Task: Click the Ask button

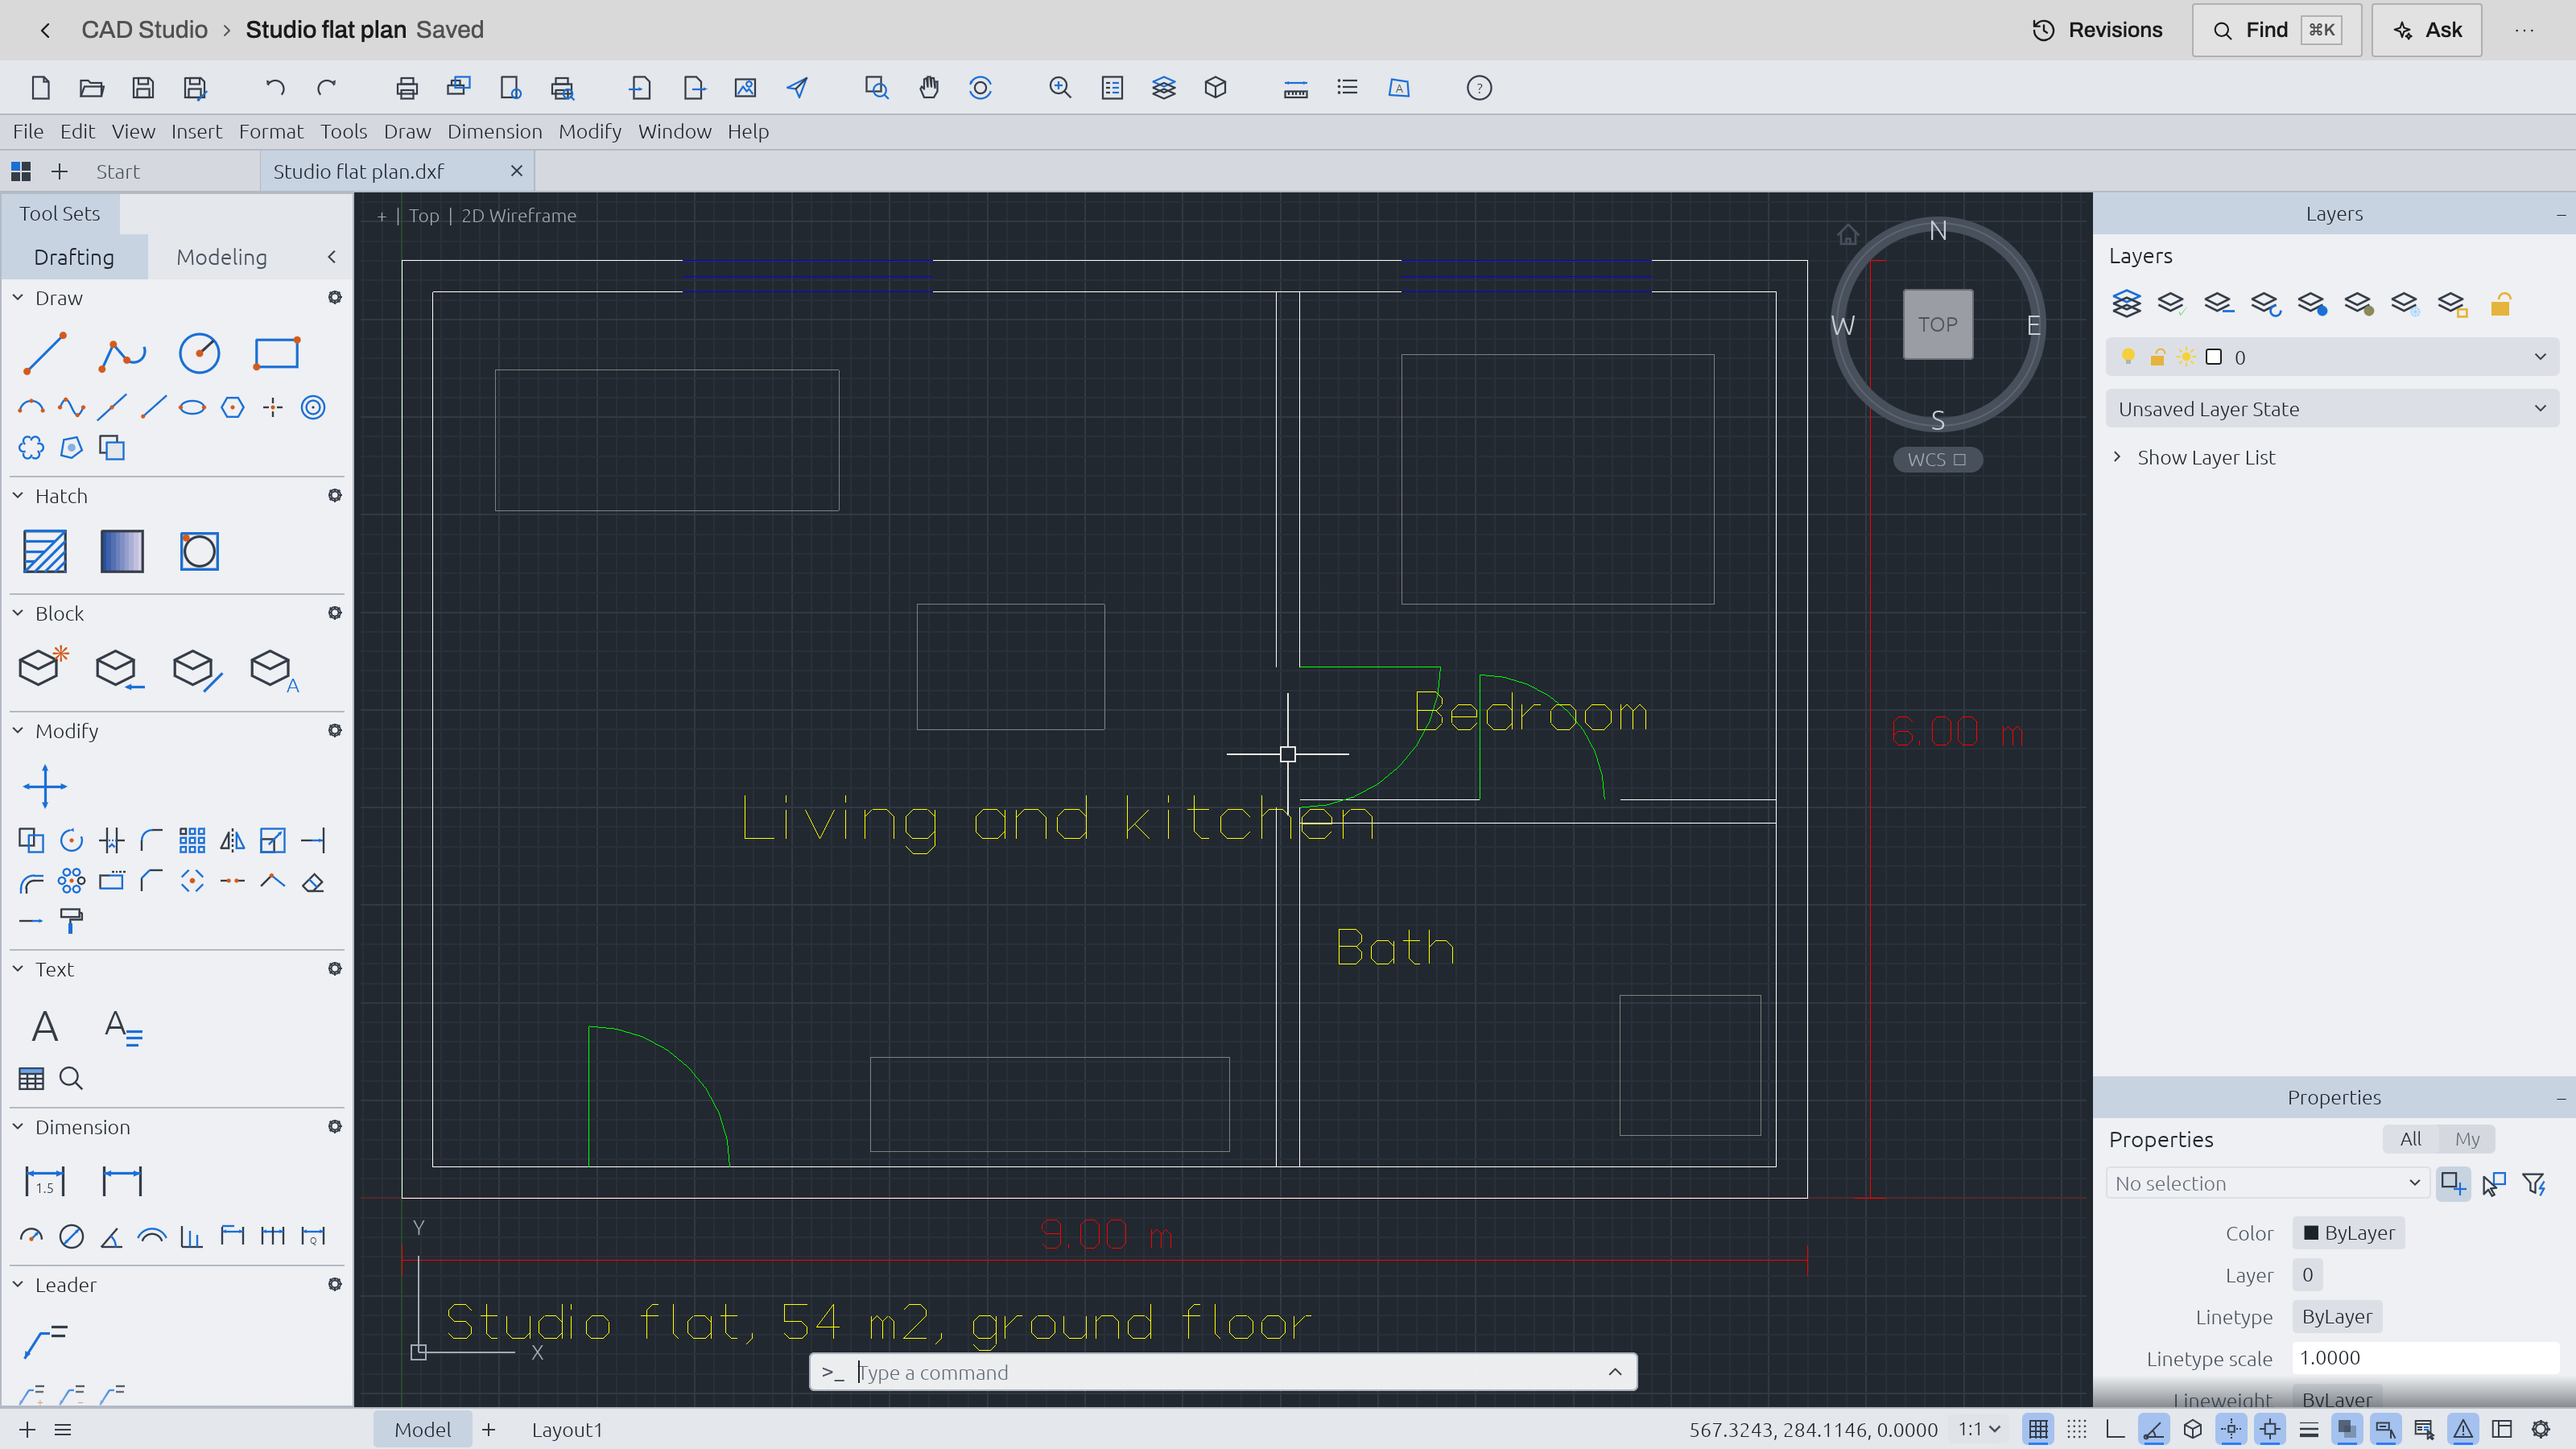Action: (2426, 30)
